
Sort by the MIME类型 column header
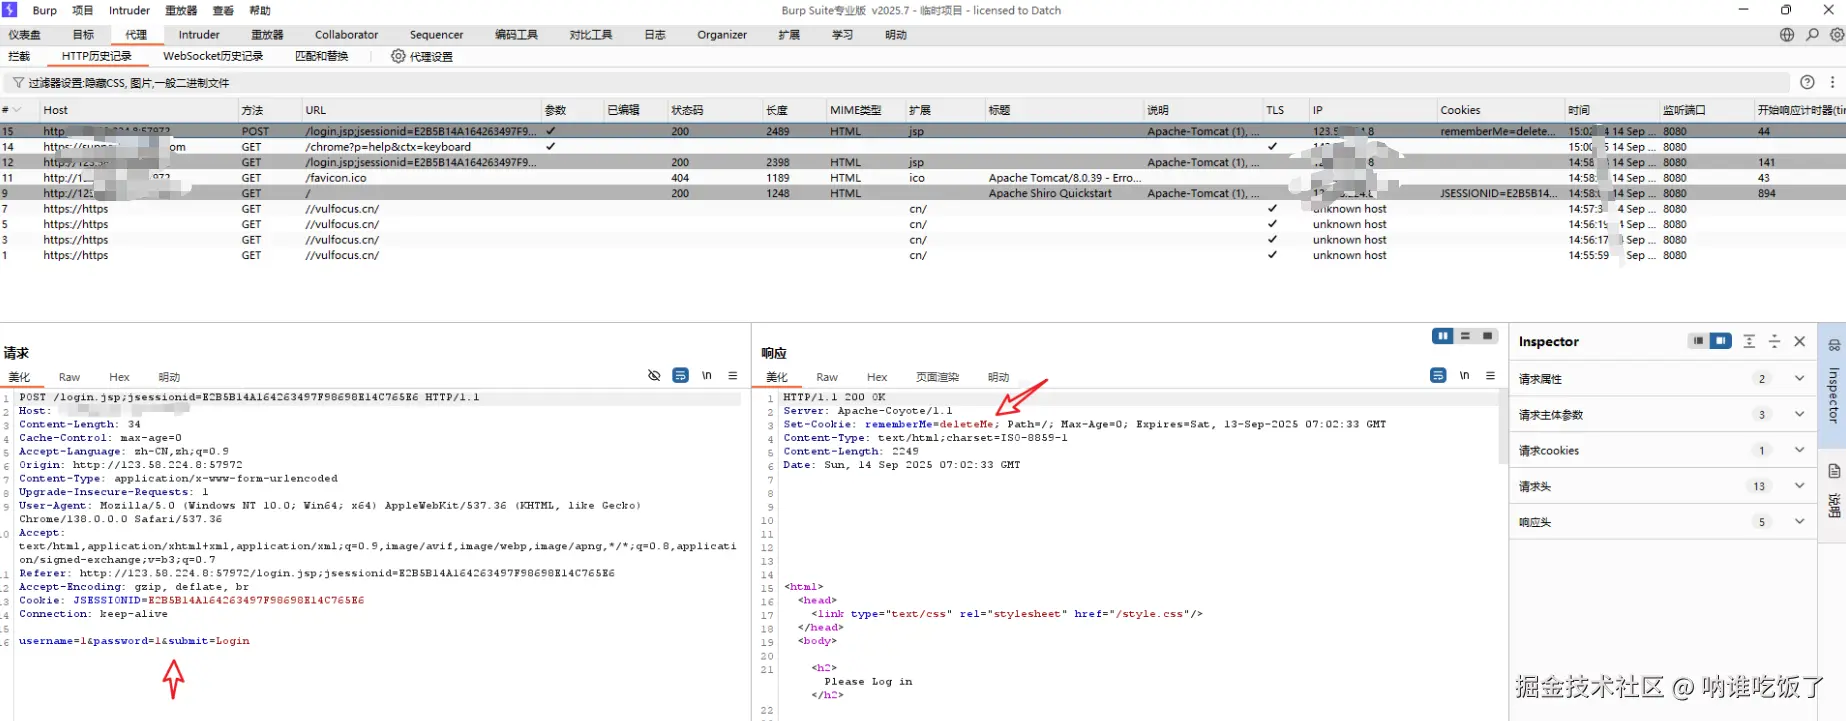pos(864,110)
